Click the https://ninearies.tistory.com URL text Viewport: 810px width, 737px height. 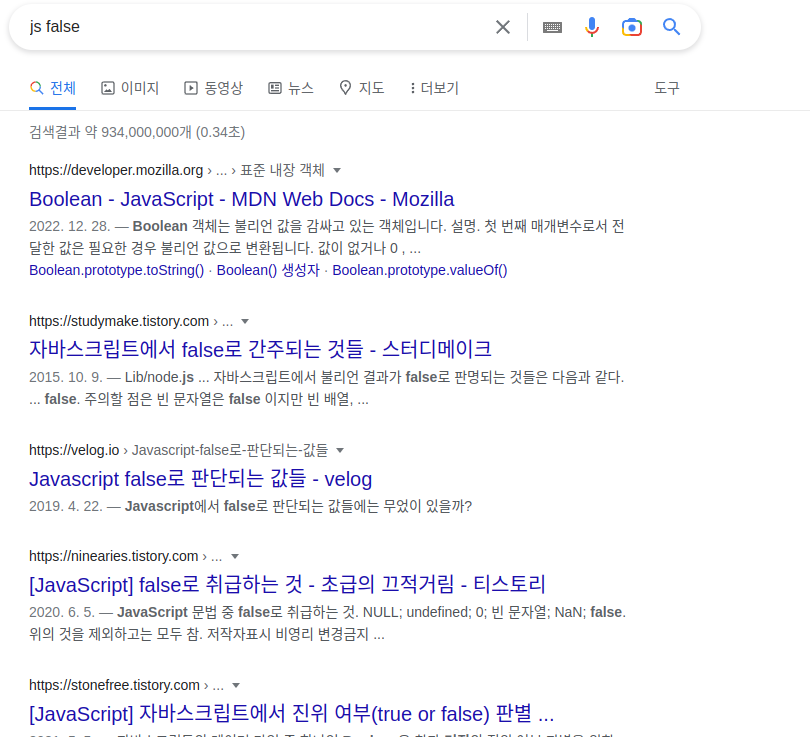coord(114,556)
